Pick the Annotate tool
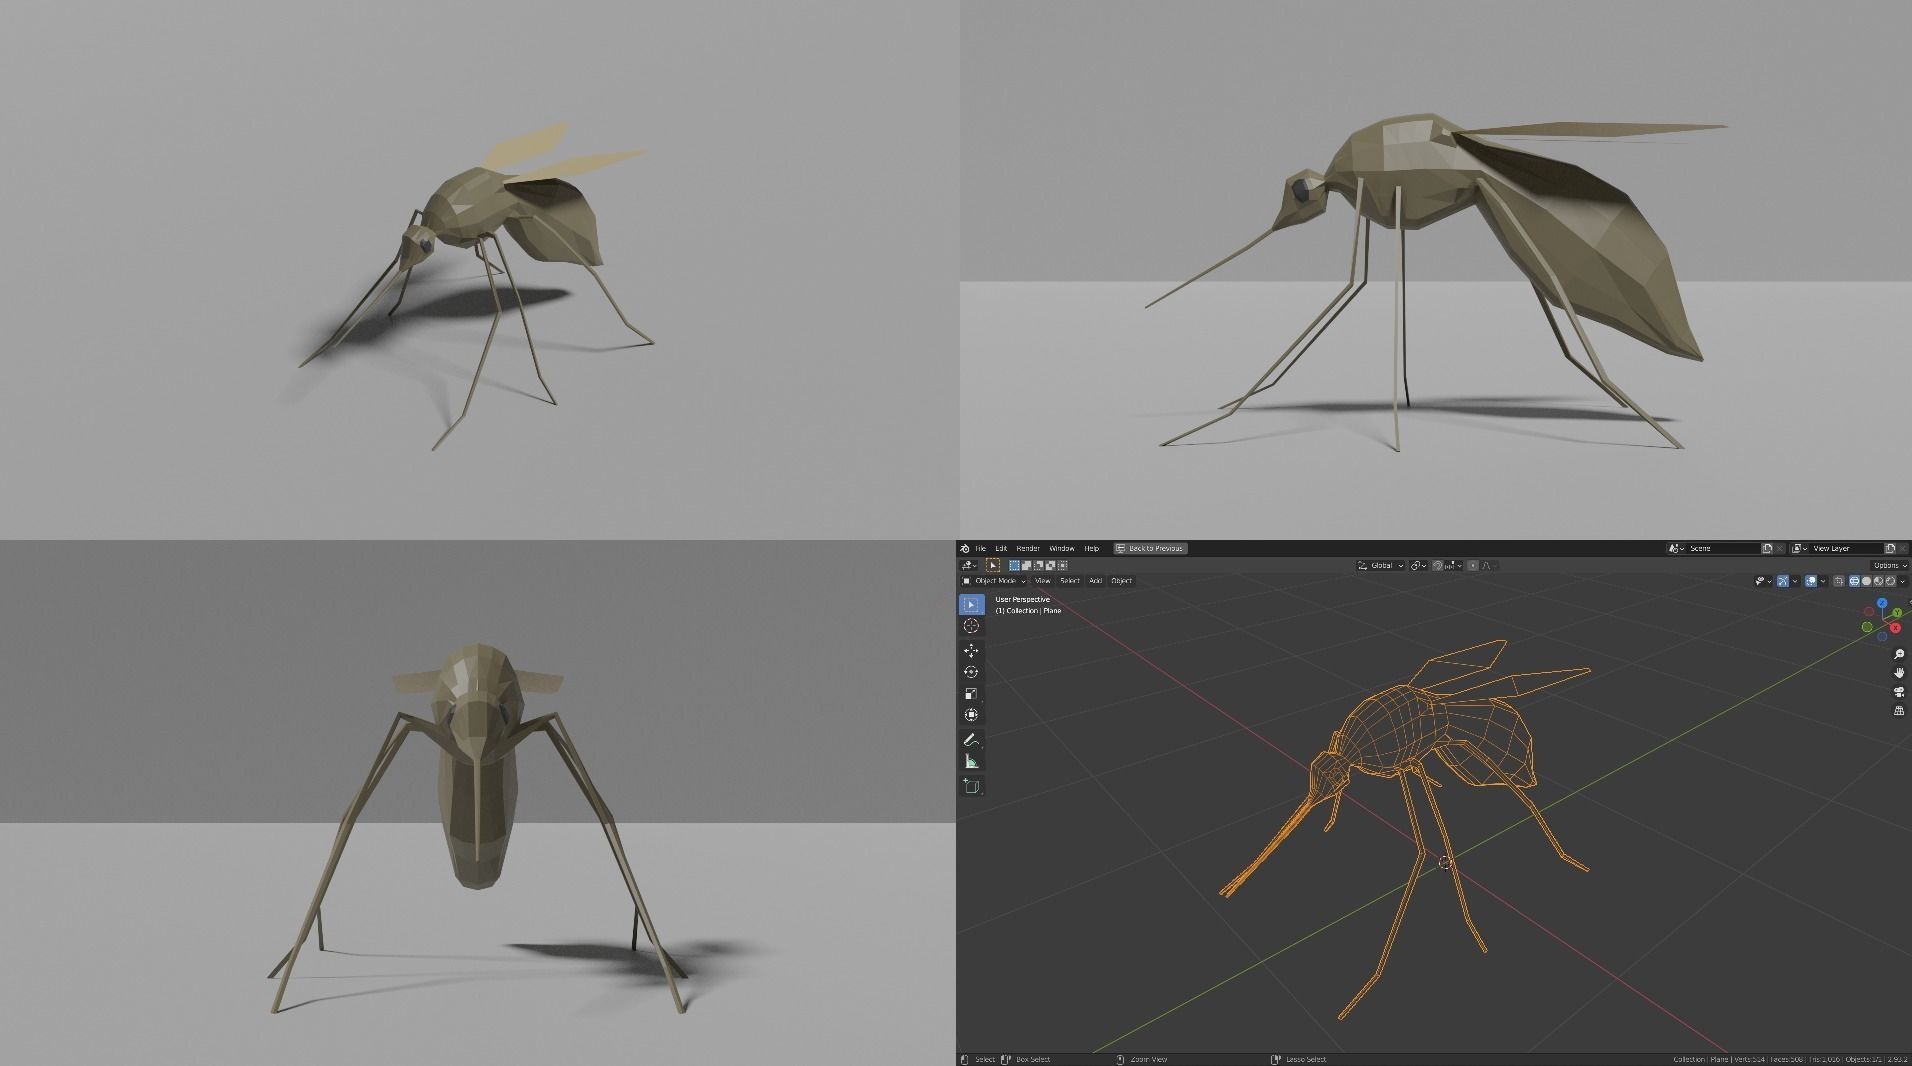The image size is (1912, 1066). (x=972, y=740)
